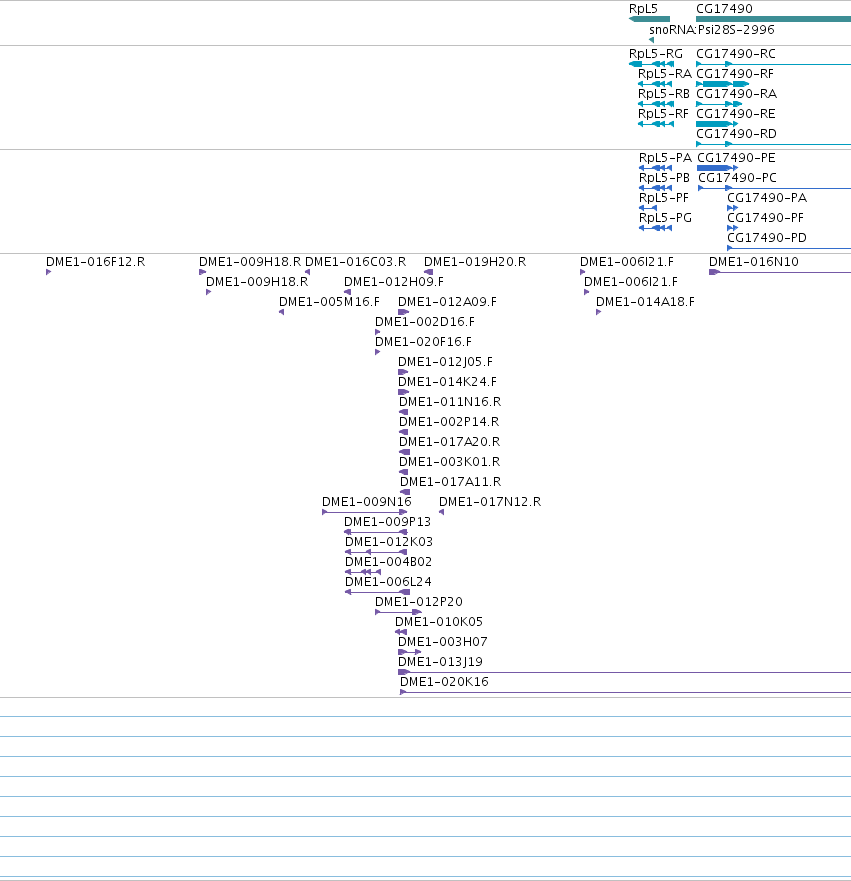This screenshot has width=851, height=881.
Task: Click CG17490-PD protein label
Action: (767, 238)
